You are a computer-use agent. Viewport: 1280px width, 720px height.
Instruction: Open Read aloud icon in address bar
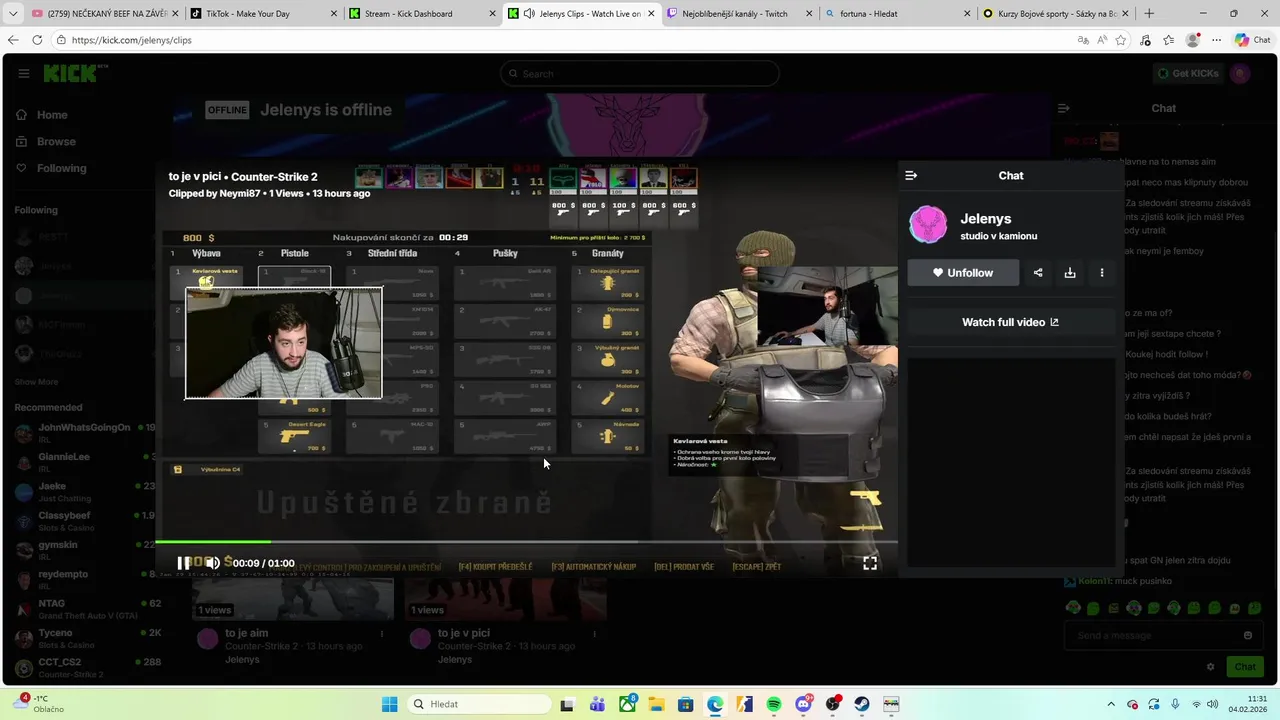click(1102, 40)
